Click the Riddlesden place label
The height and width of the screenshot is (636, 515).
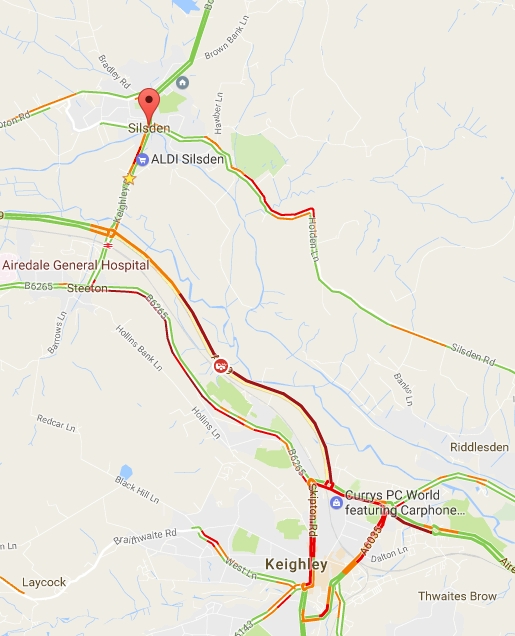click(479, 447)
